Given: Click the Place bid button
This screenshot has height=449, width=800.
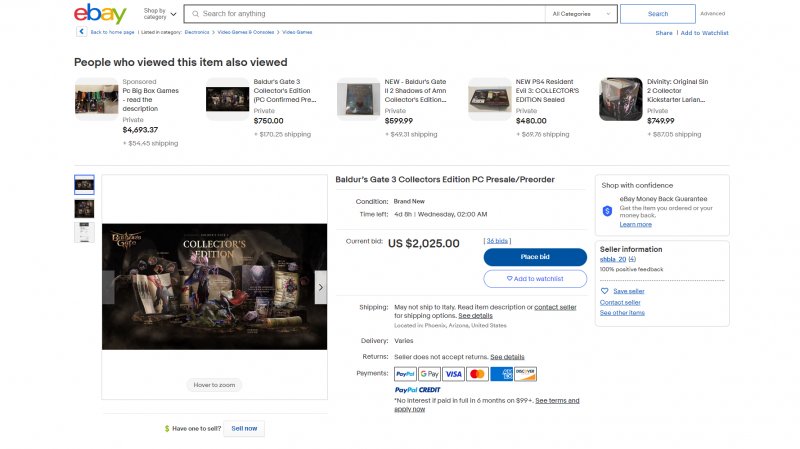Looking at the screenshot, I should [x=535, y=257].
